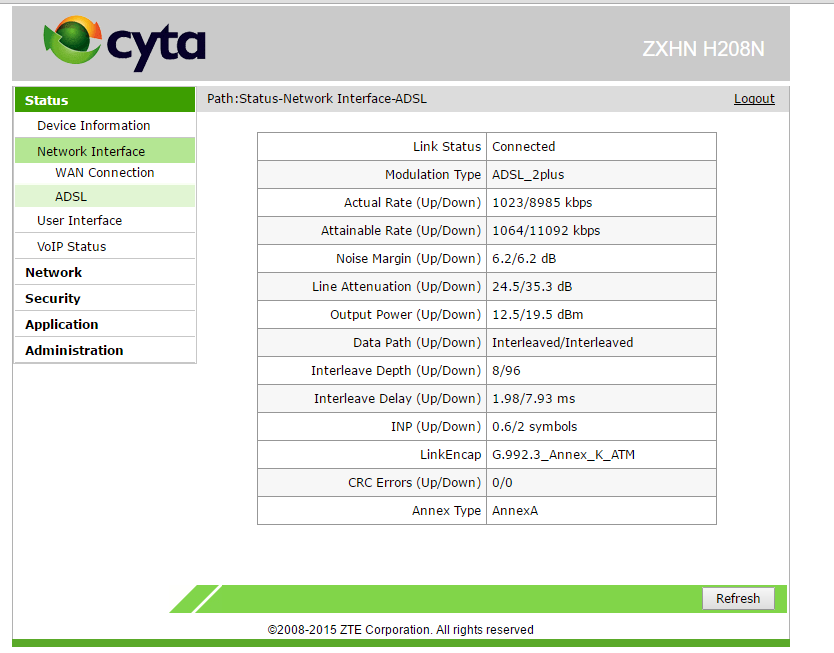Screen dimensions: 834x653
Task: Click the Cyta logo
Action: pyautogui.click(x=124, y=43)
